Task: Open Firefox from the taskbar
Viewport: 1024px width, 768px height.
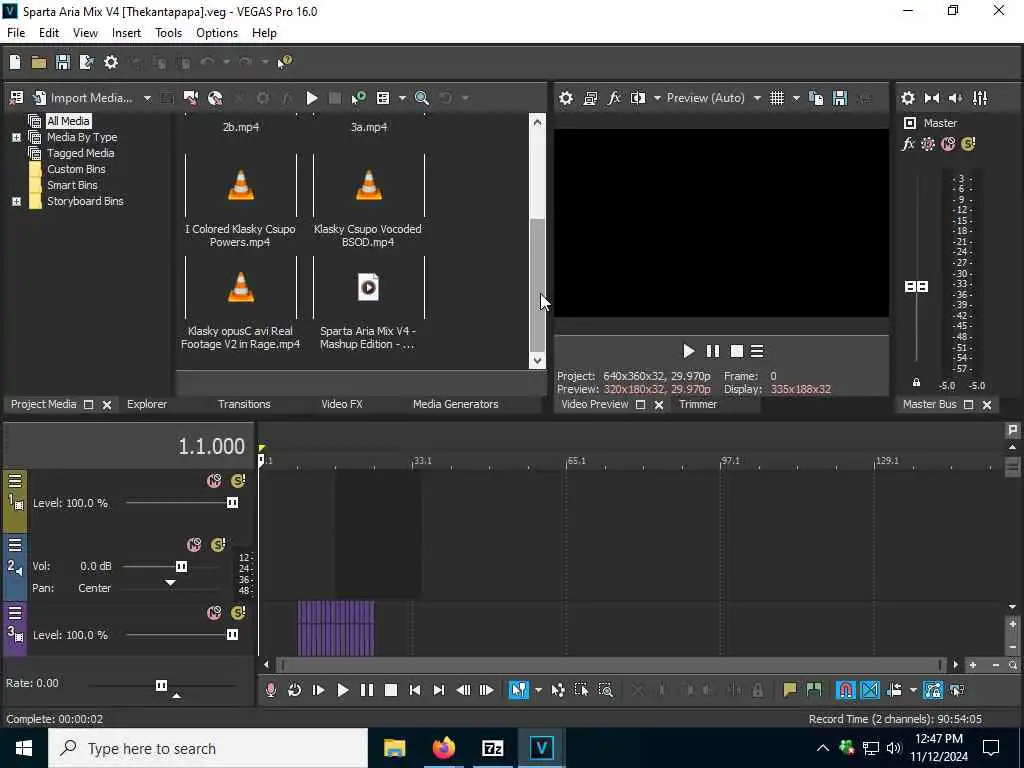Action: pos(443,748)
